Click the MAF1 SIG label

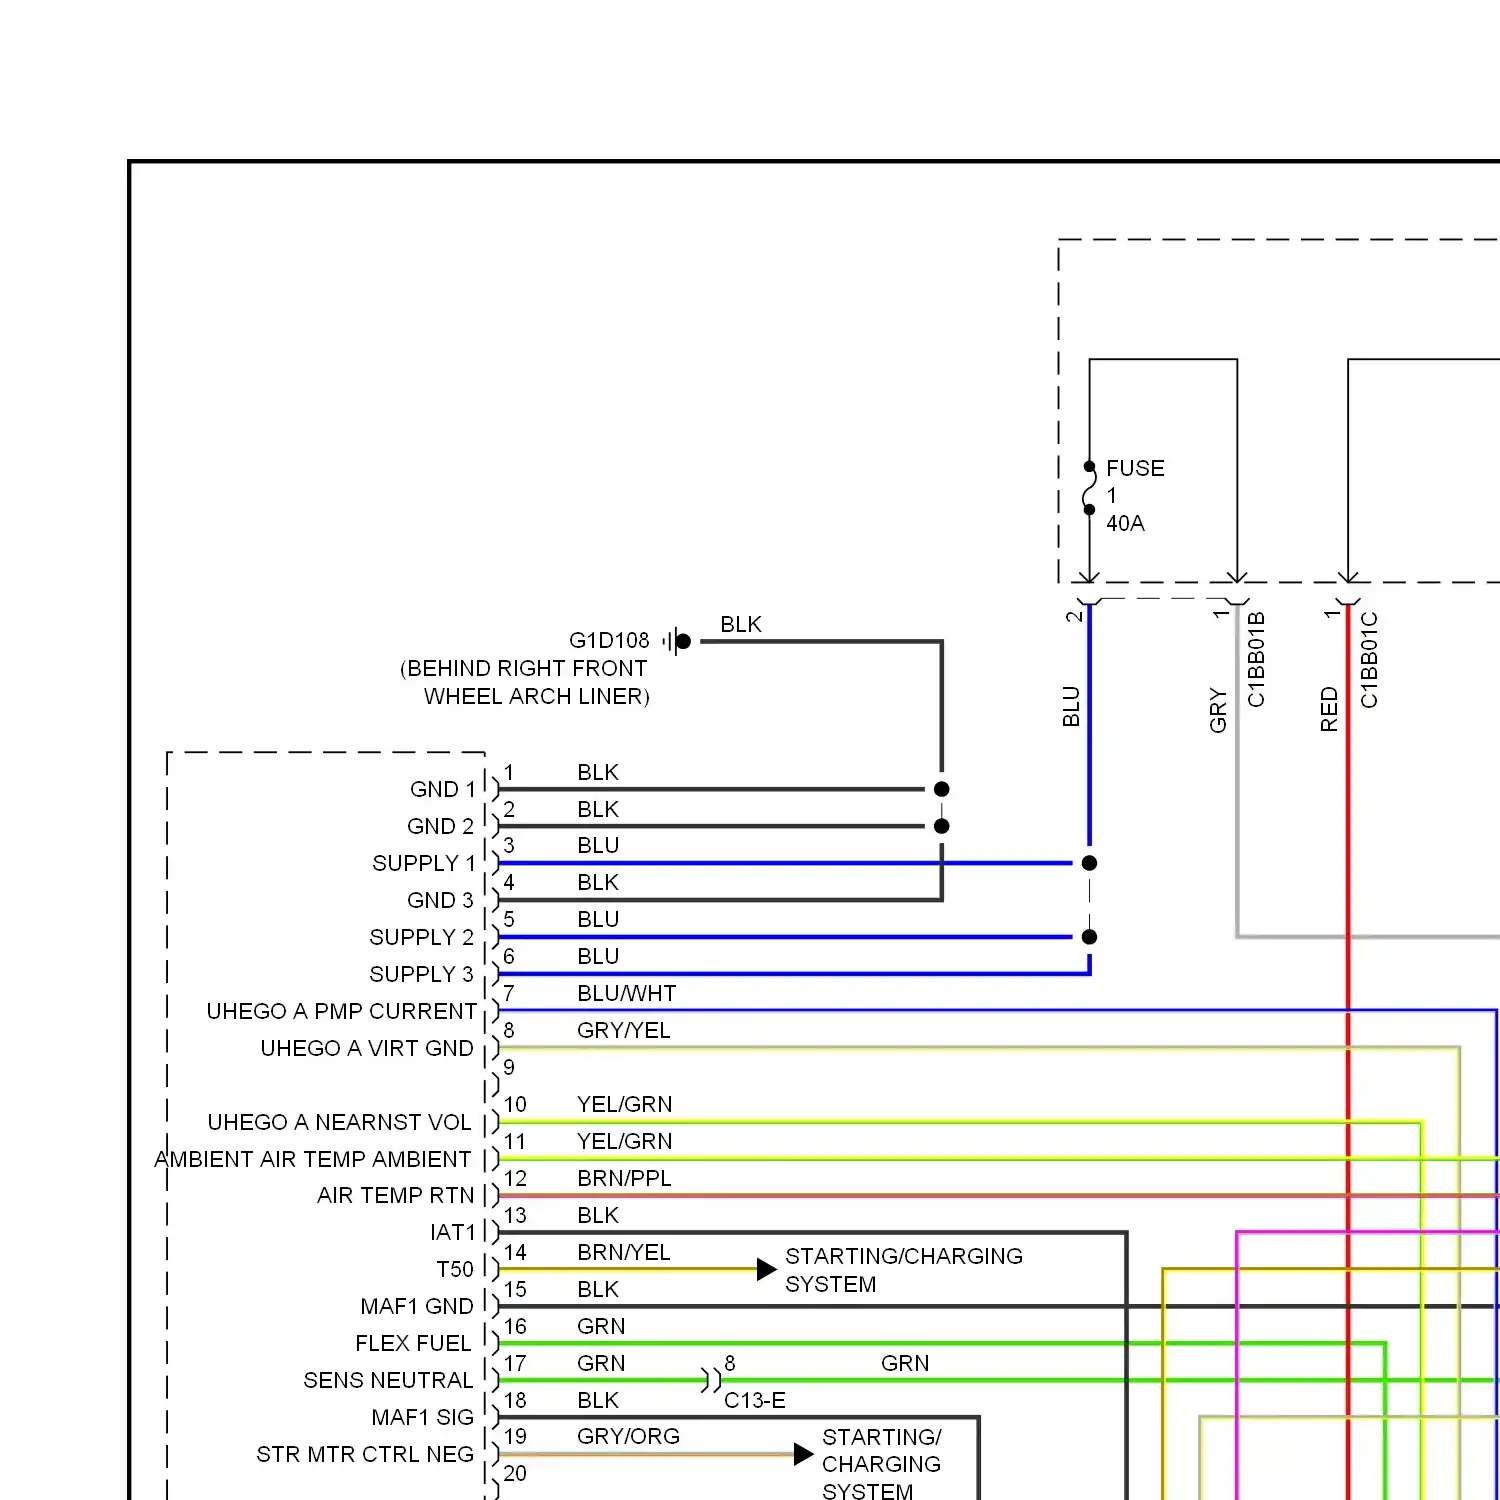(x=422, y=1417)
